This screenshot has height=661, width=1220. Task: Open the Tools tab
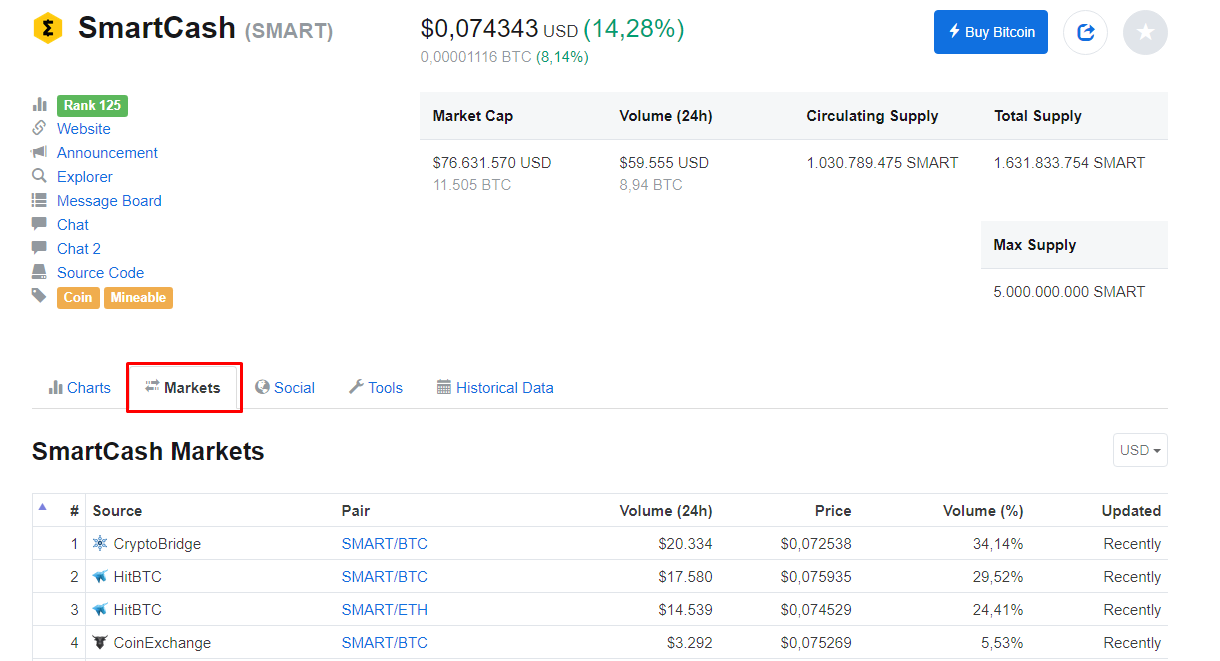point(376,388)
